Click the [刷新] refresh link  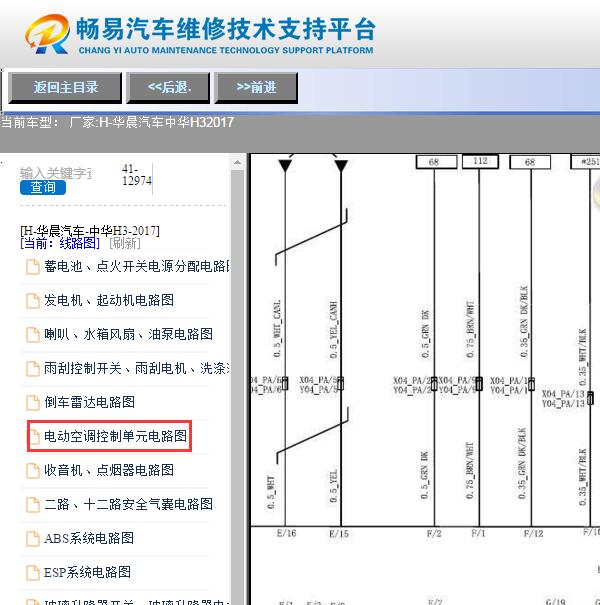pyautogui.click(x=125, y=243)
